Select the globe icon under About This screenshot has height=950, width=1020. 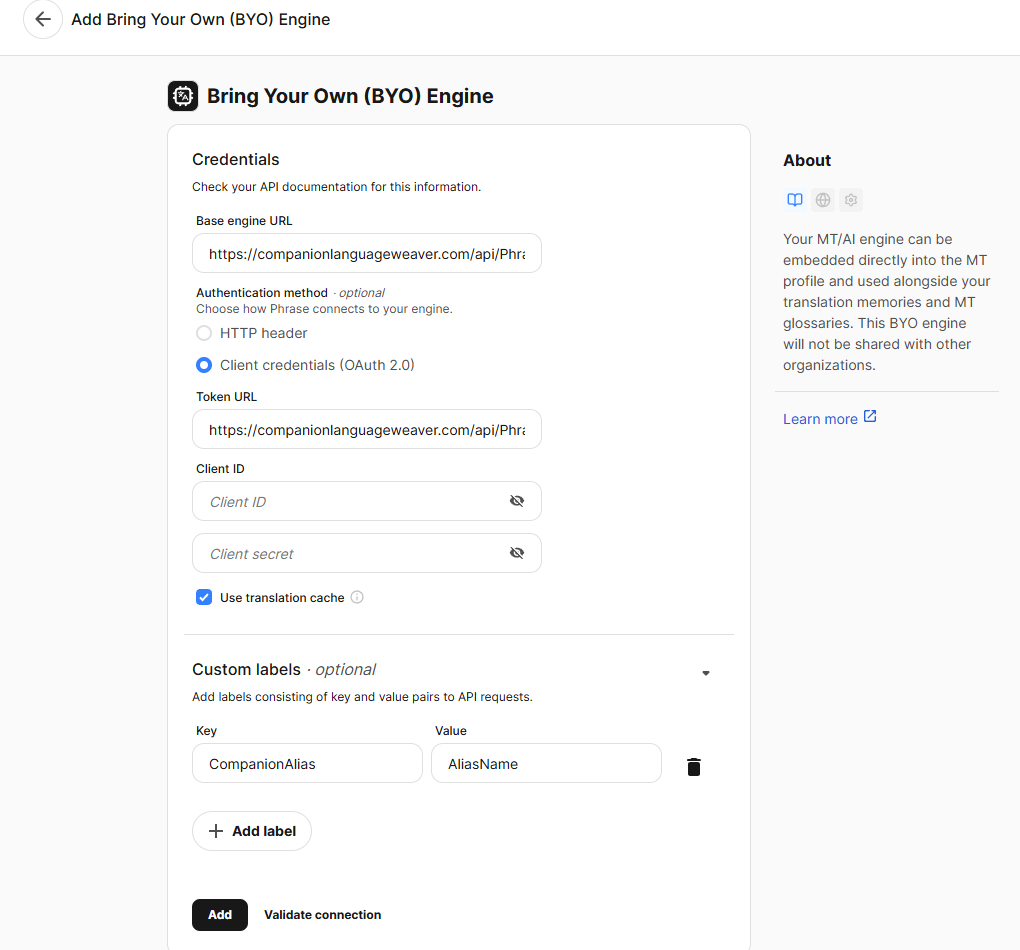[x=823, y=200]
